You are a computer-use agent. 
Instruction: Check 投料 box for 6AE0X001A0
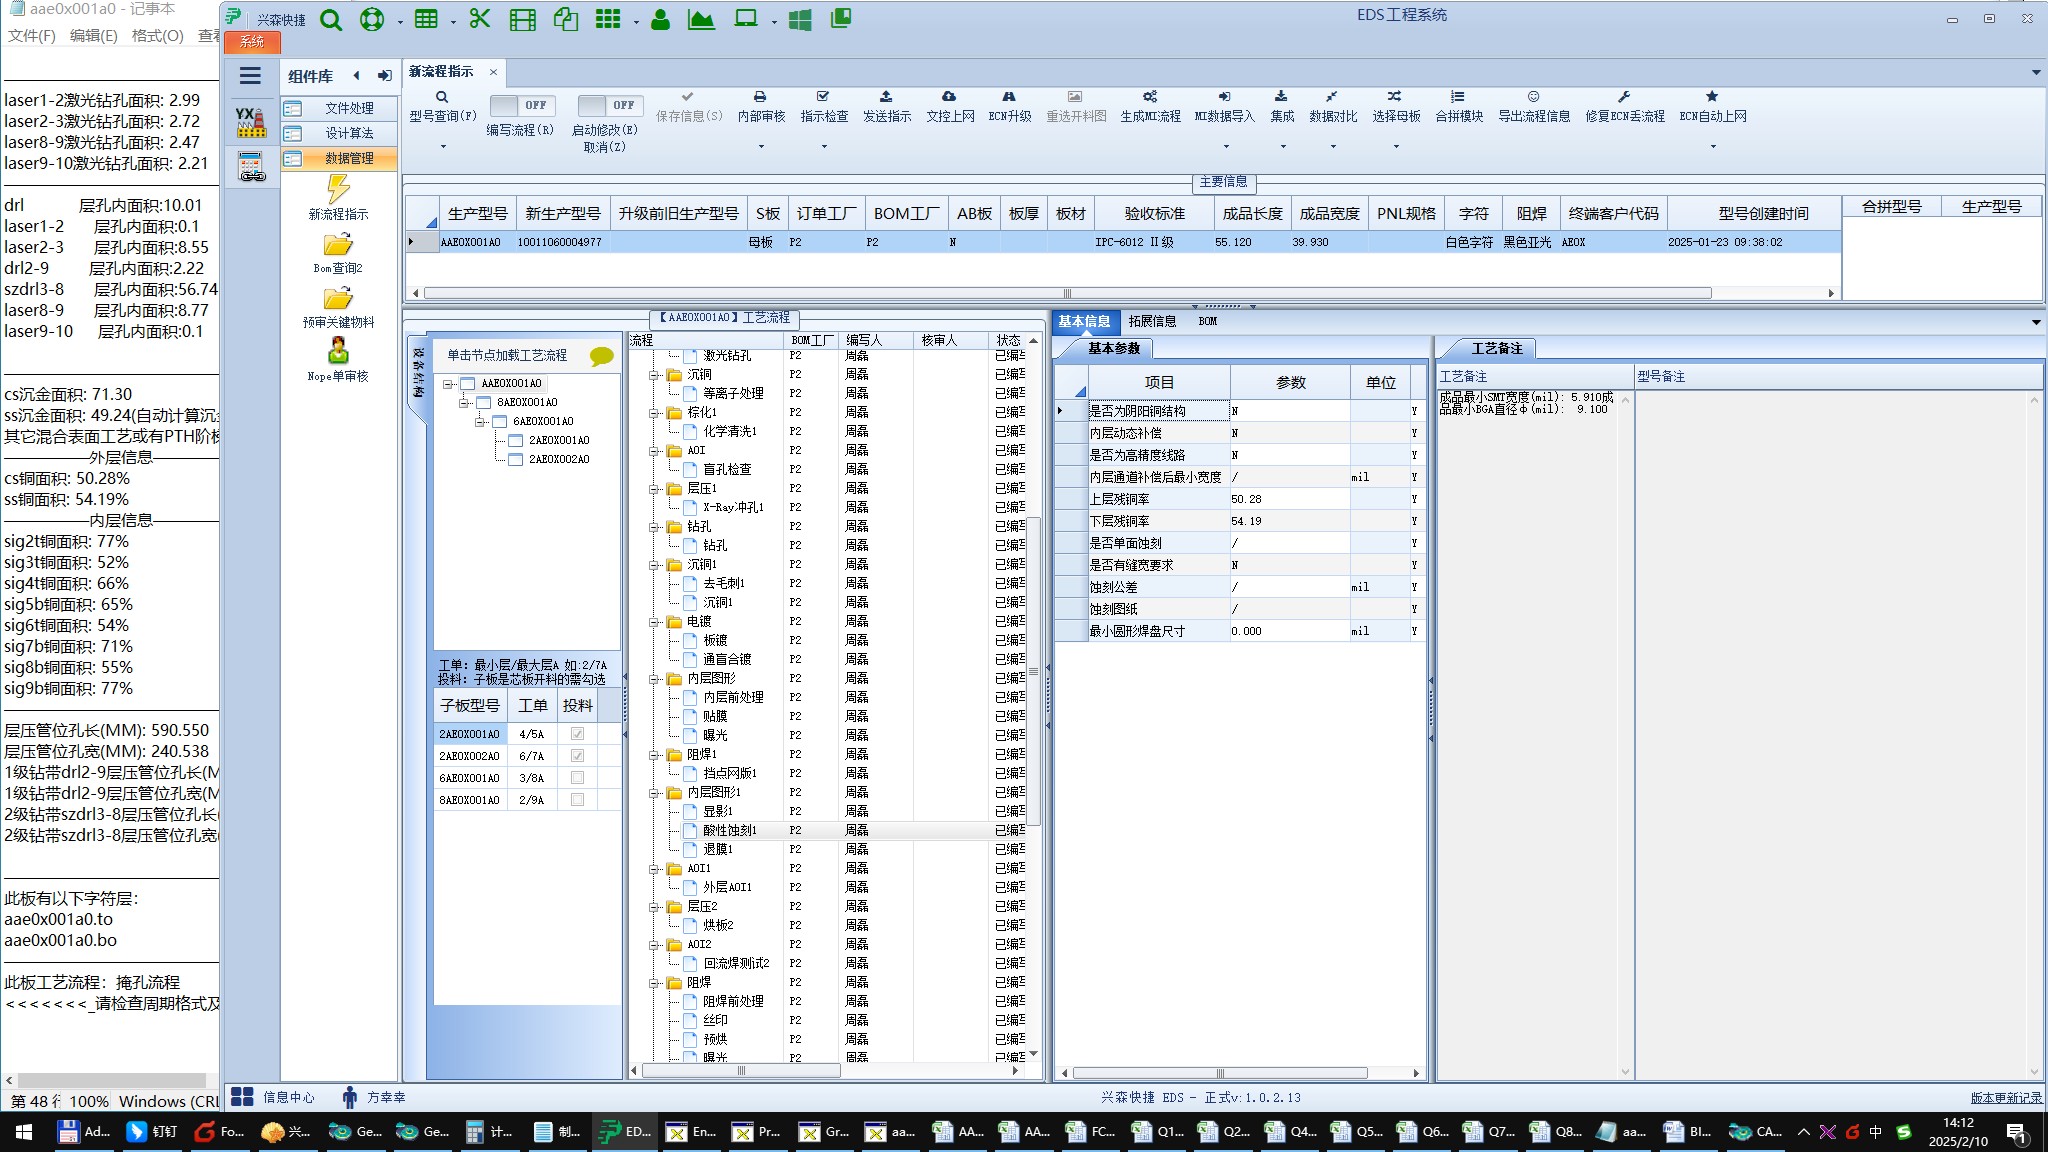click(577, 778)
